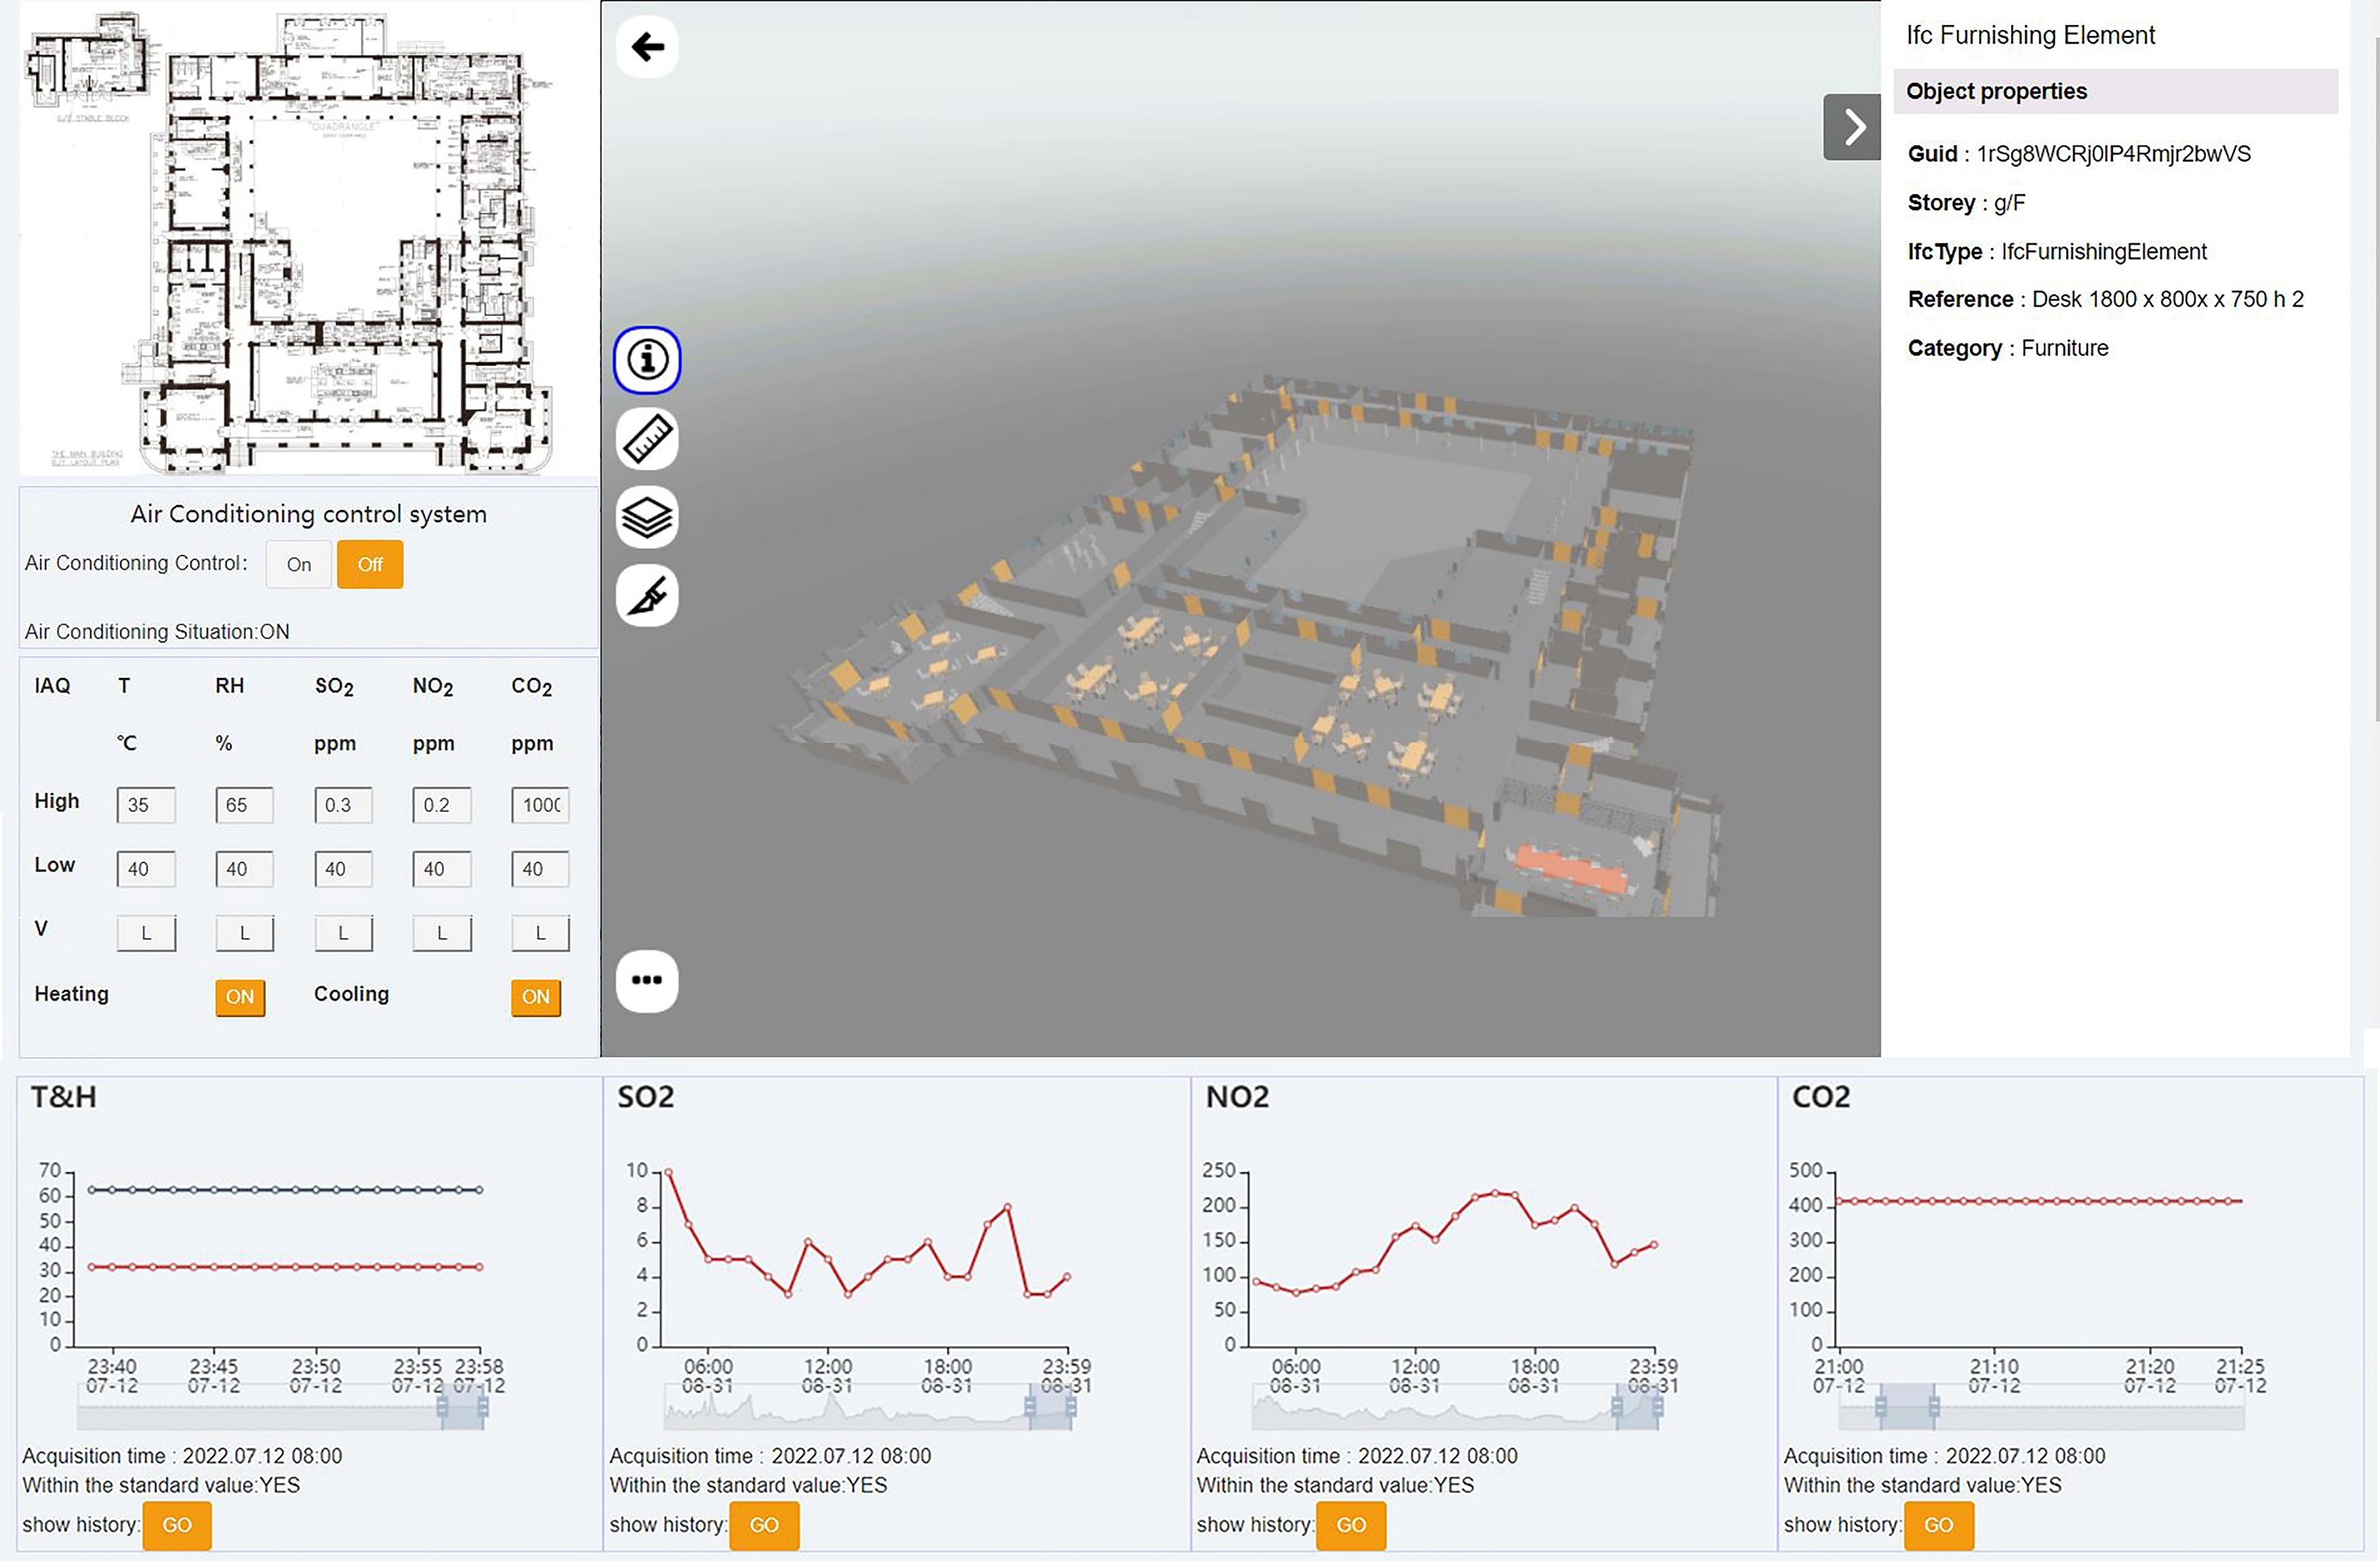Click the RH ventilation level L box

point(244,934)
